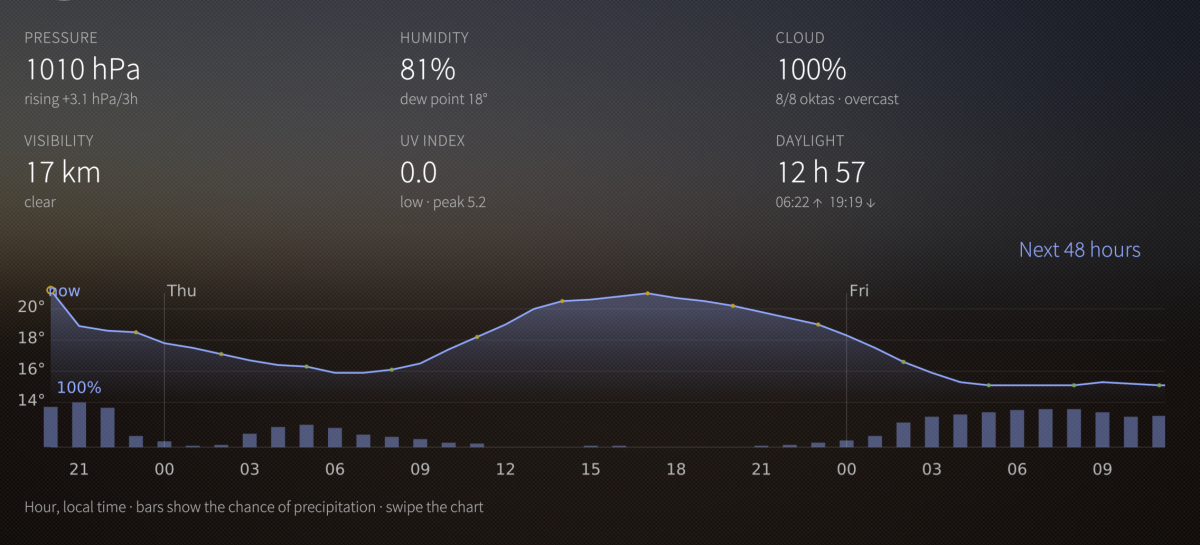Click the 18 hour tick label
This screenshot has height=545, width=1200.
[676, 469]
